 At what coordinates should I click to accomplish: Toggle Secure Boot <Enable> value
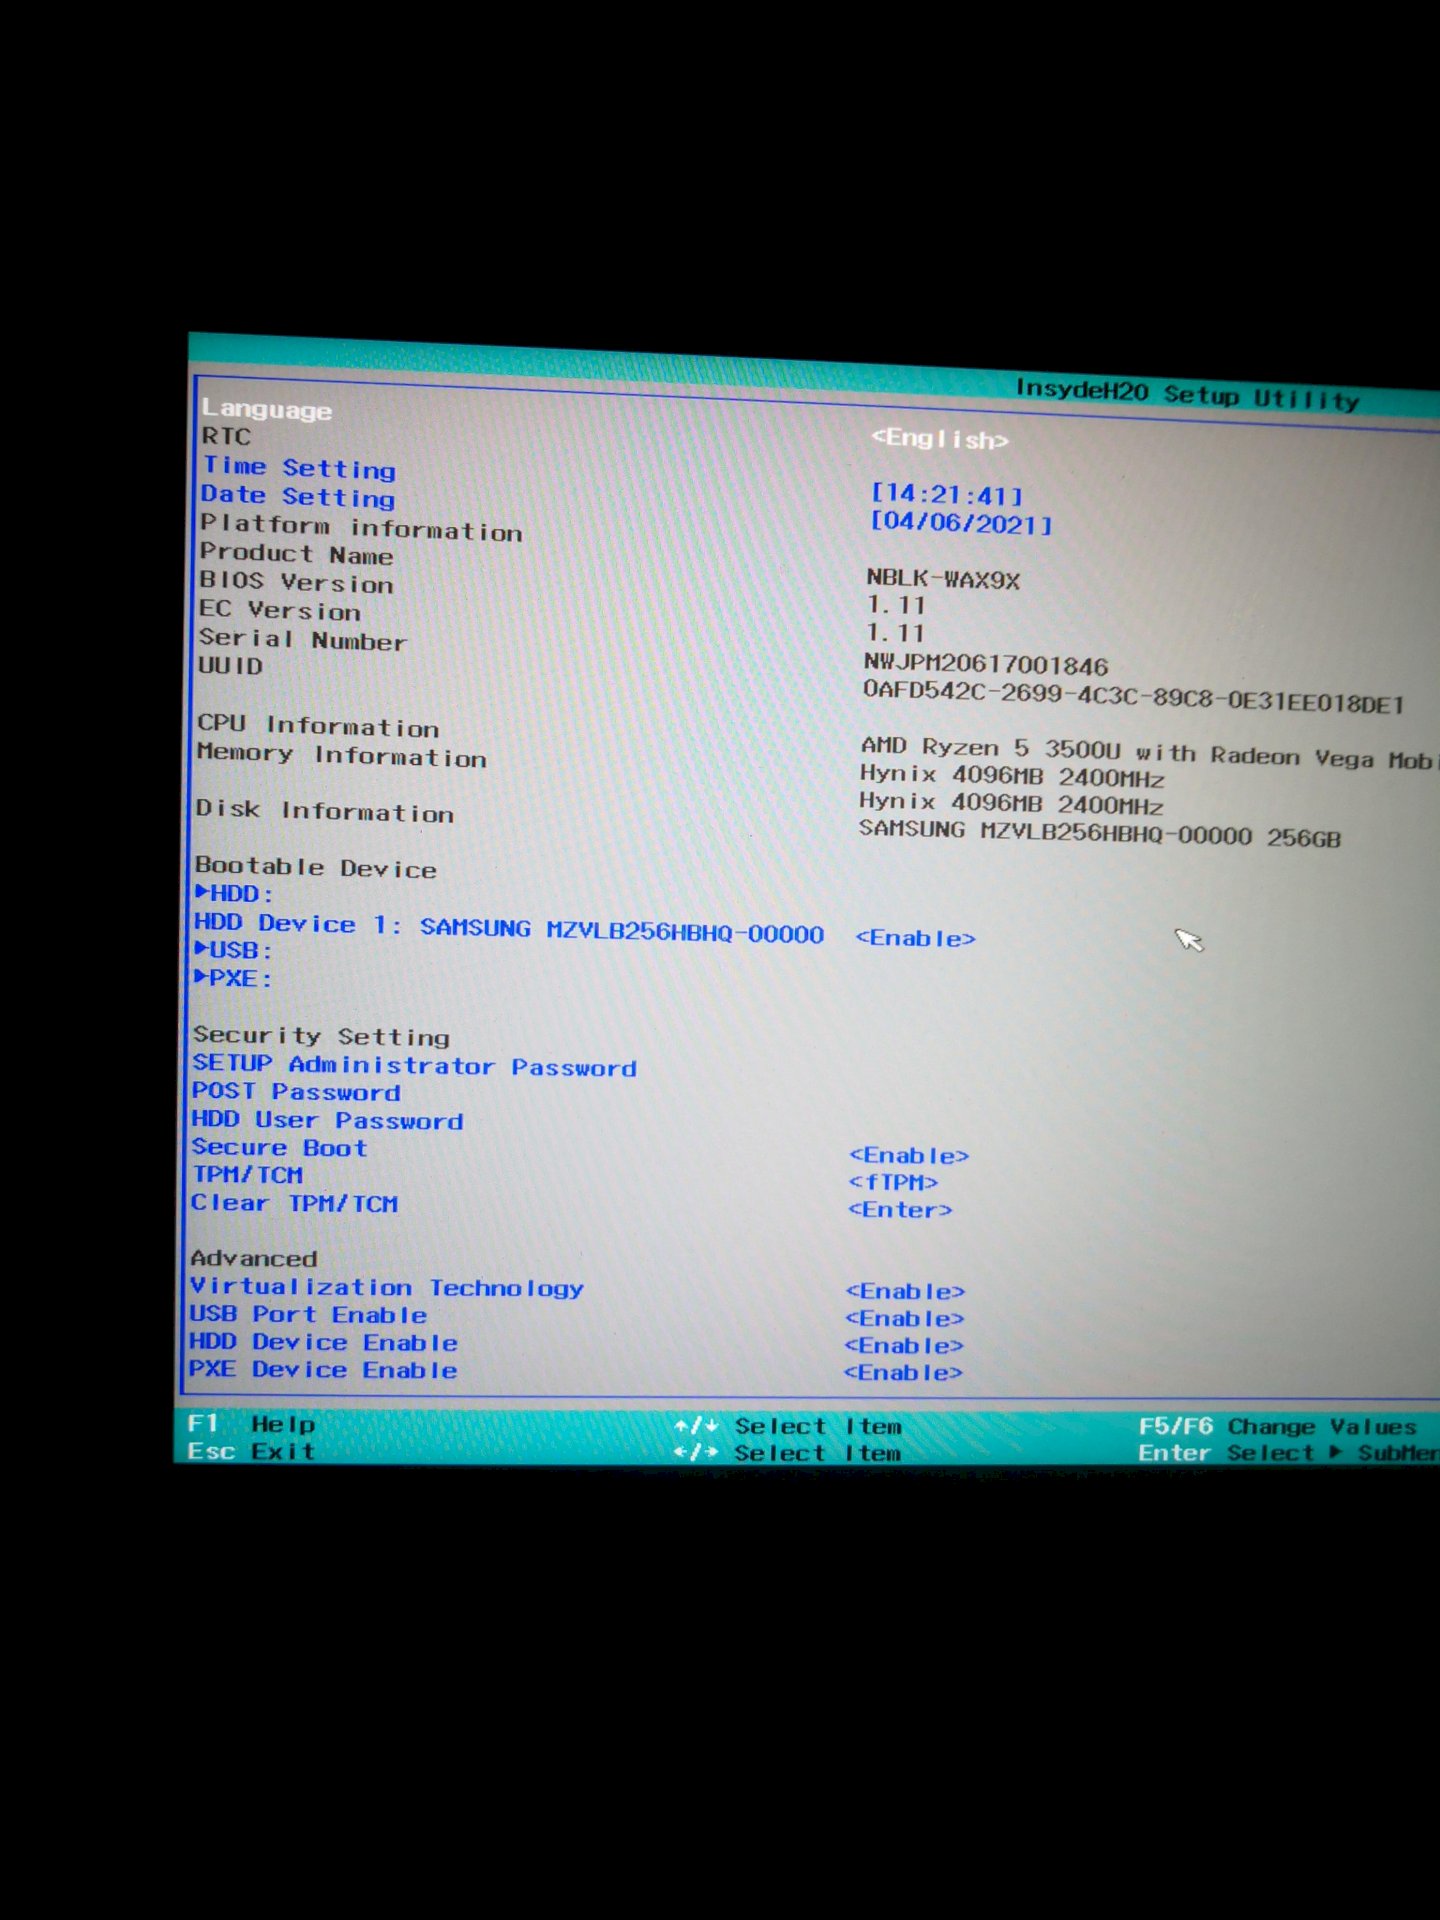[x=908, y=1155]
